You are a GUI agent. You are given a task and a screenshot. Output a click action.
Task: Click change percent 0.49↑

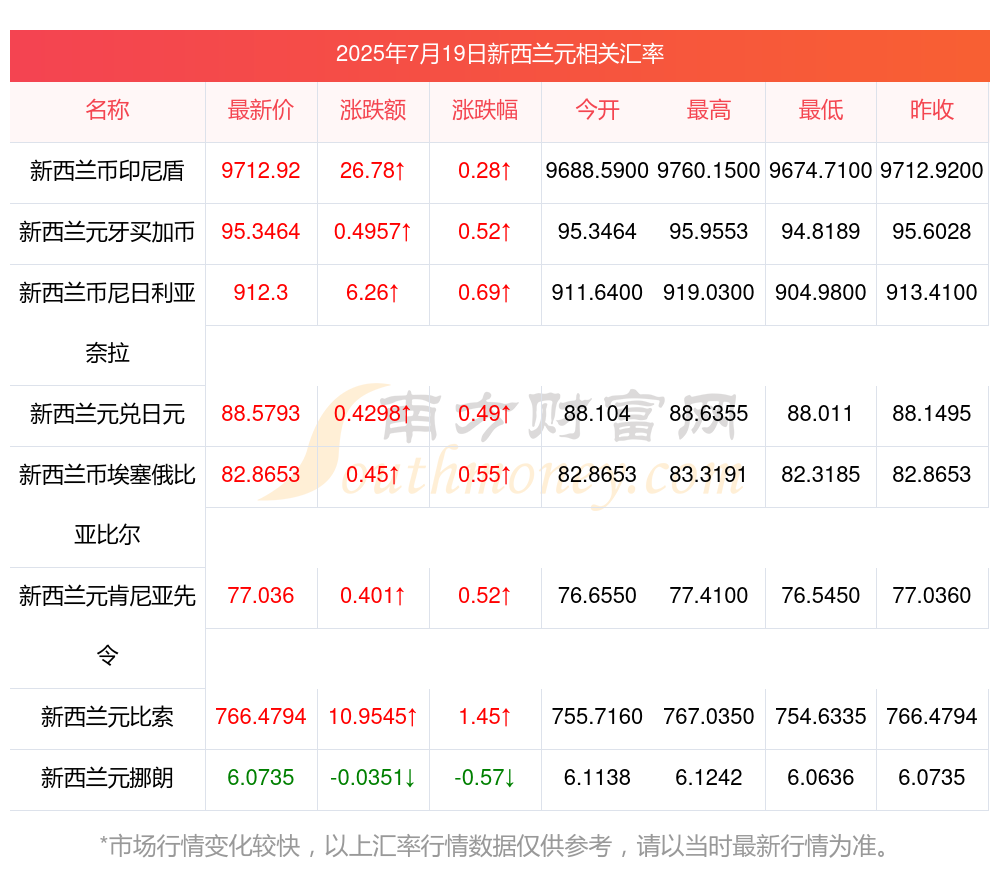point(485,414)
